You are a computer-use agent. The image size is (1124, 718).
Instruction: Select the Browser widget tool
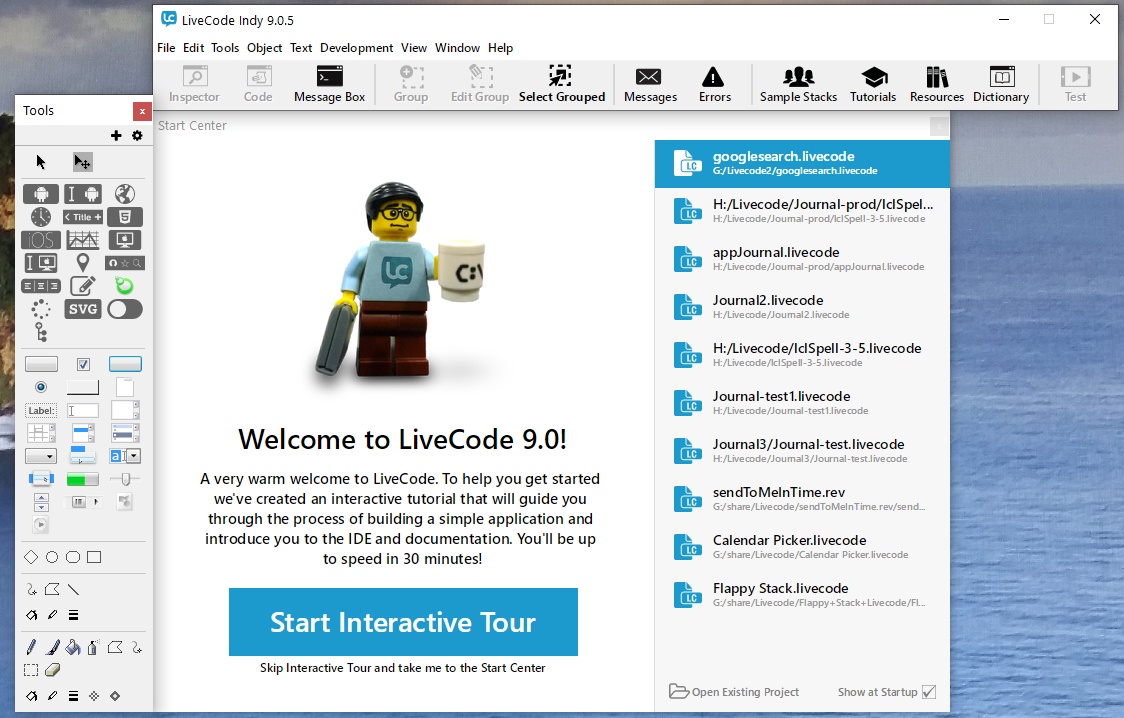click(125, 193)
